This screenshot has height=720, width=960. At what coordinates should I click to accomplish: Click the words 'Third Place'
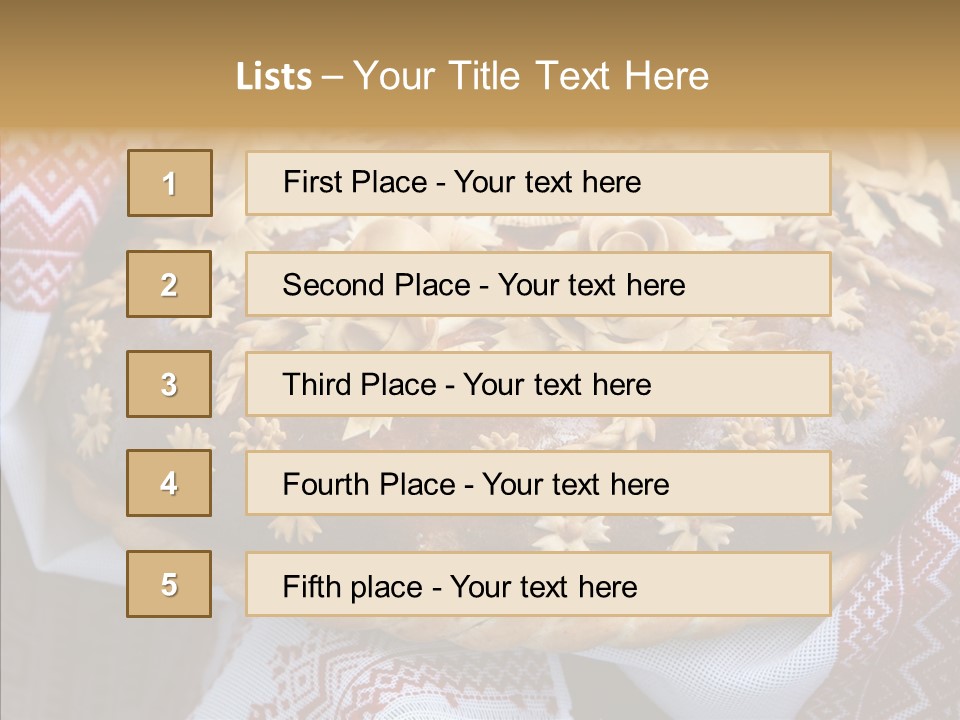tap(359, 384)
